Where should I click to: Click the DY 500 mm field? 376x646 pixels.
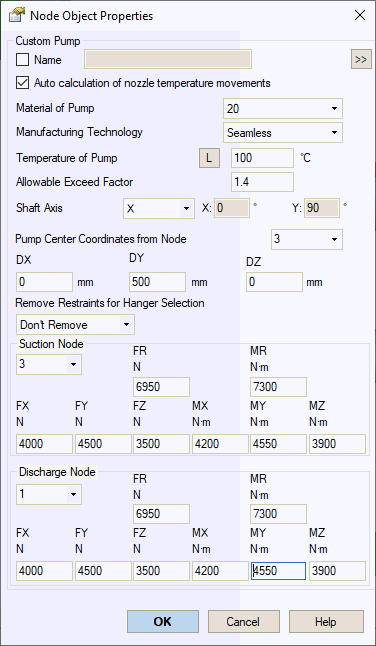click(x=158, y=282)
